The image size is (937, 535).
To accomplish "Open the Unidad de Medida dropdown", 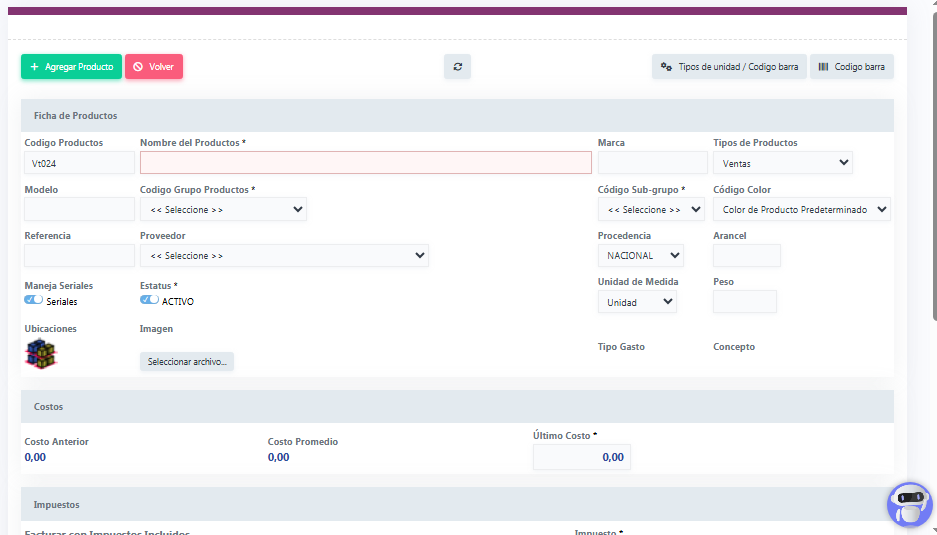I will (x=636, y=301).
